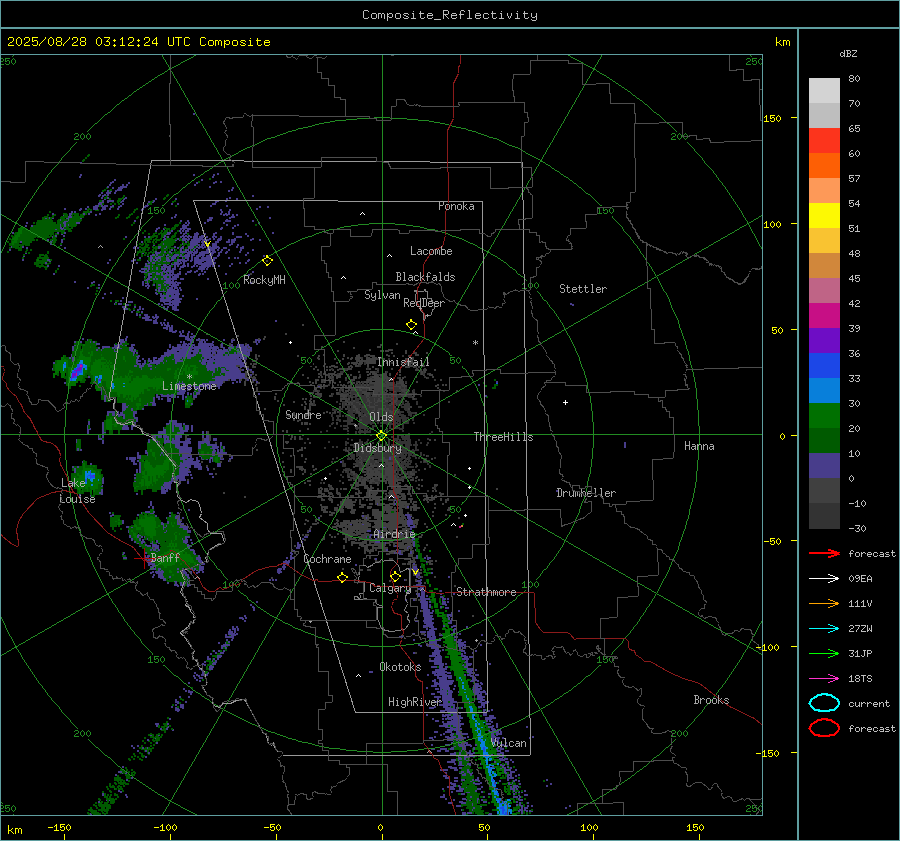
Task: Click the Stettler label
Action: [x=583, y=289]
